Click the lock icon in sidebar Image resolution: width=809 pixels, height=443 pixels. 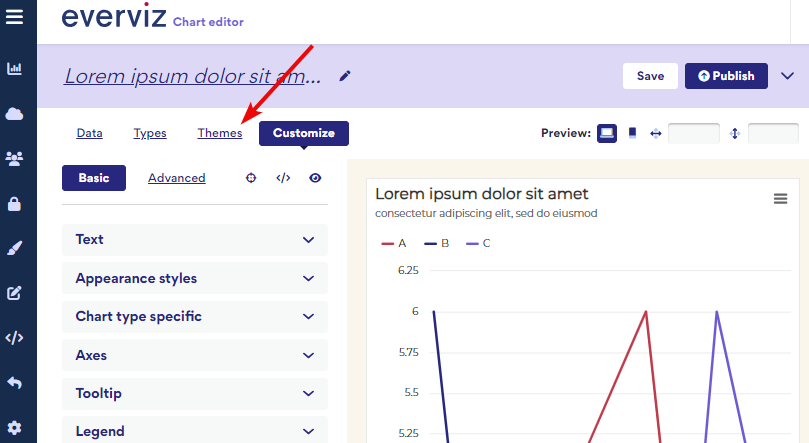[14, 204]
